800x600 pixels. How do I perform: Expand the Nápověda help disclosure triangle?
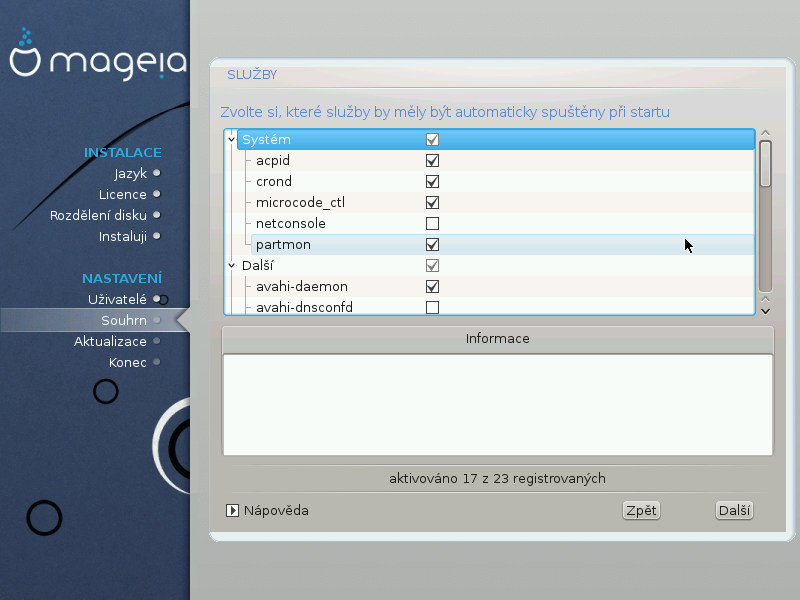pyautogui.click(x=232, y=511)
